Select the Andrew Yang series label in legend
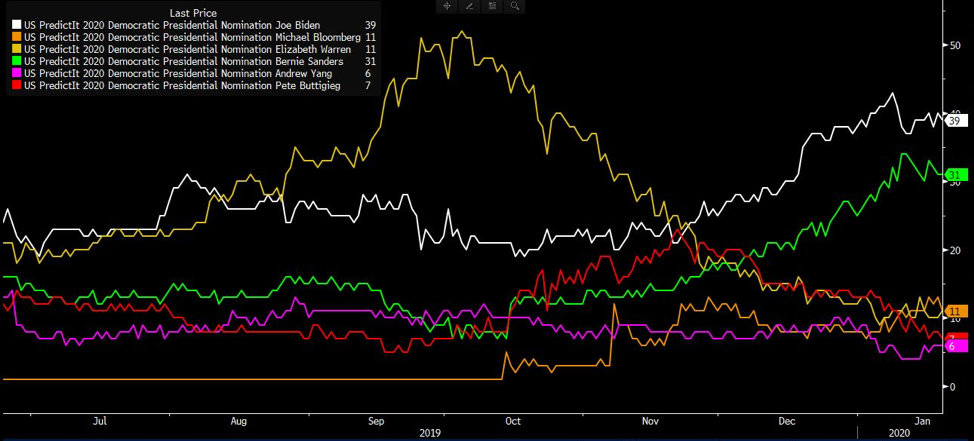This screenshot has width=974, height=441. [178, 73]
